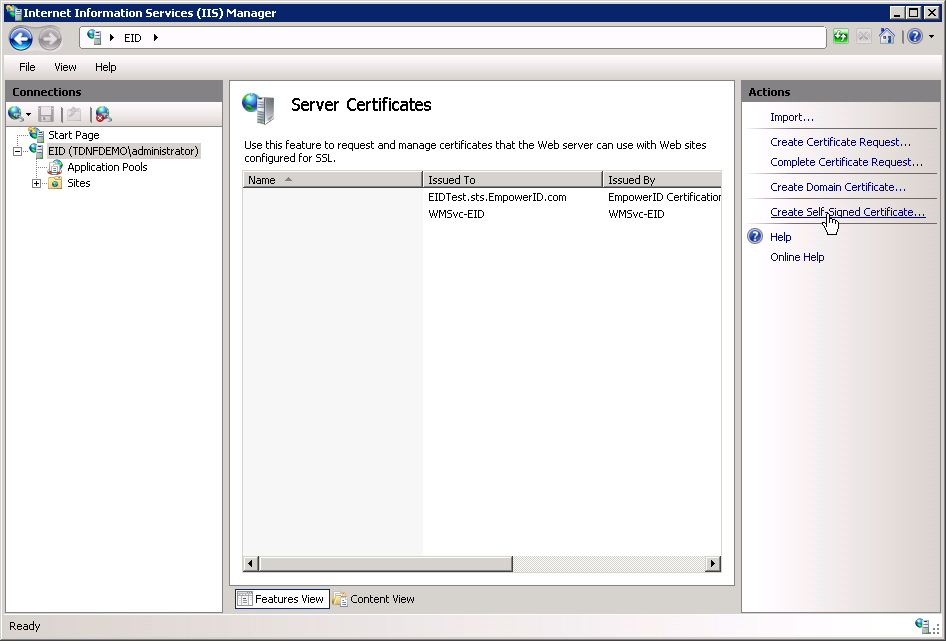Click Create Self-Signed Certificate link

point(848,211)
